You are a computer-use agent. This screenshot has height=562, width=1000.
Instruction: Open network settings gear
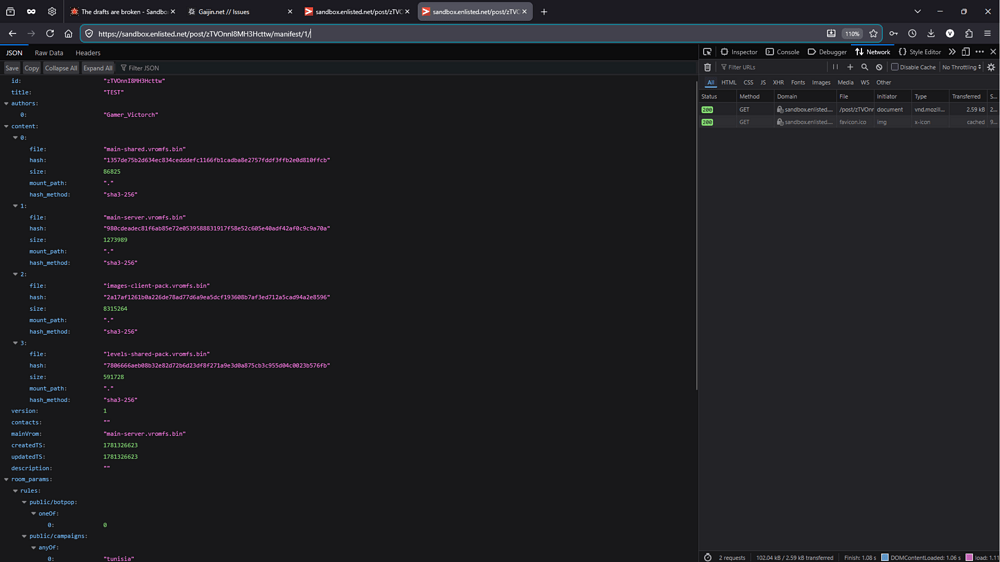click(991, 68)
